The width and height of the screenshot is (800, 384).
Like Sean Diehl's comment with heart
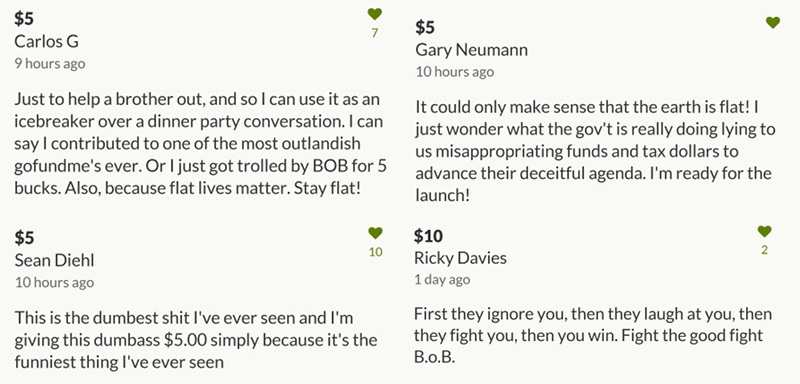pos(375,233)
